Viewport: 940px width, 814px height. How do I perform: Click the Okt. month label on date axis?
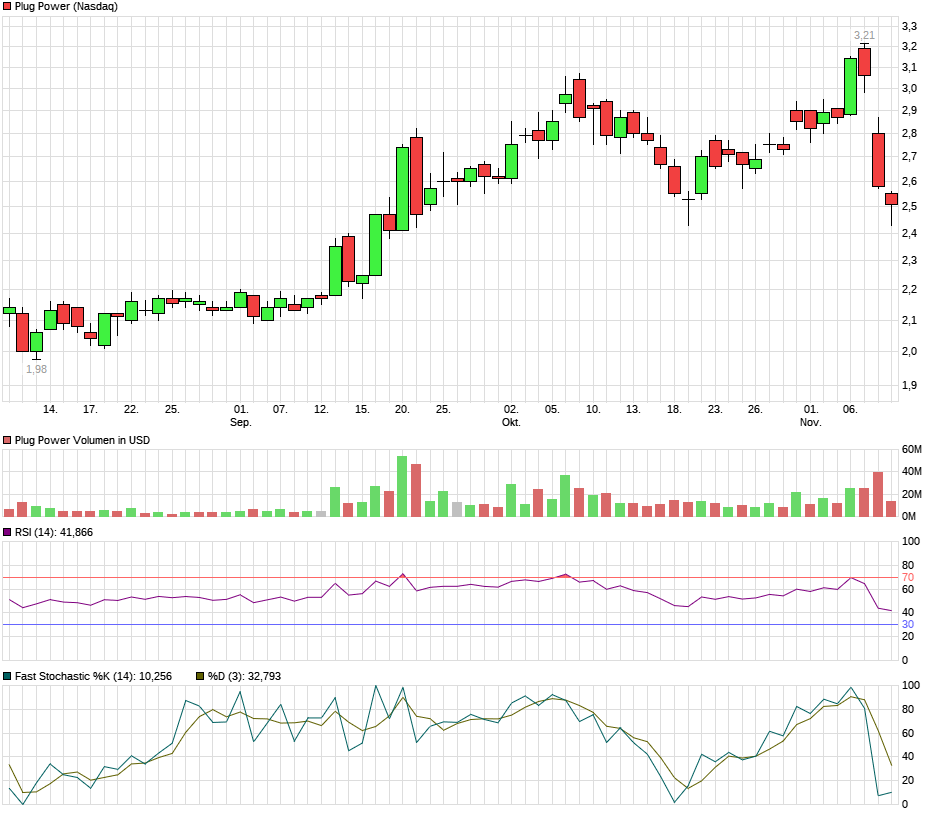[x=511, y=422]
